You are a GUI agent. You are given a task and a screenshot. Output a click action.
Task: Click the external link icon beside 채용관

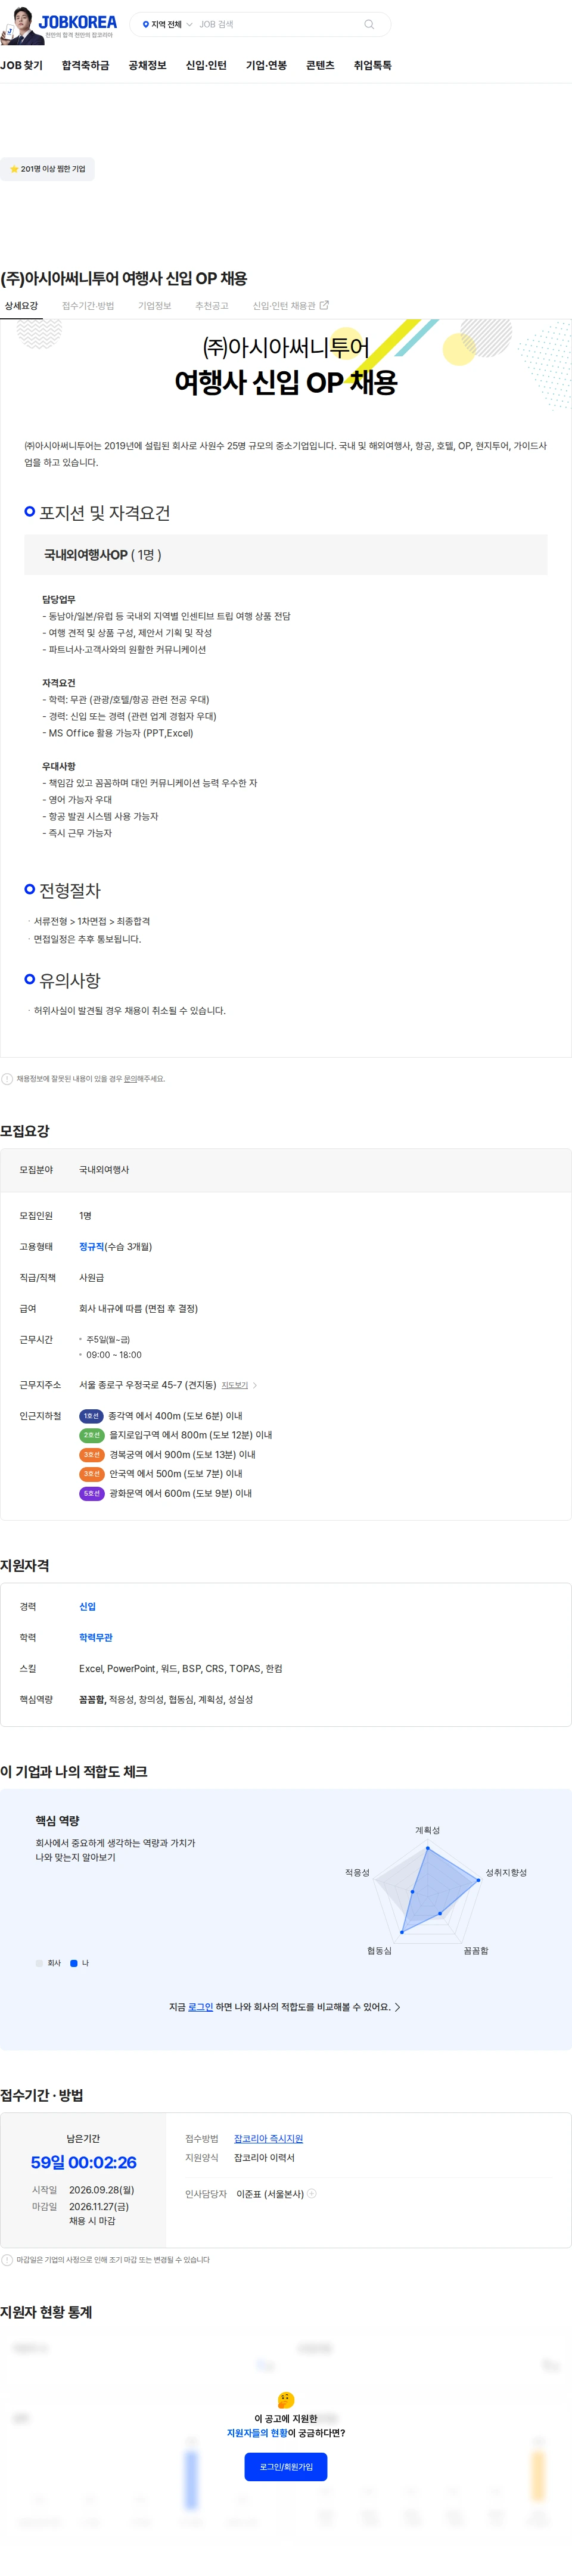pos(324,305)
